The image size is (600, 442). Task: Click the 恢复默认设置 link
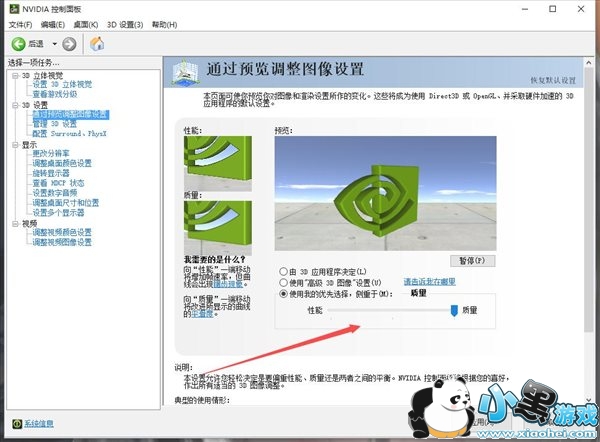[x=553, y=80]
